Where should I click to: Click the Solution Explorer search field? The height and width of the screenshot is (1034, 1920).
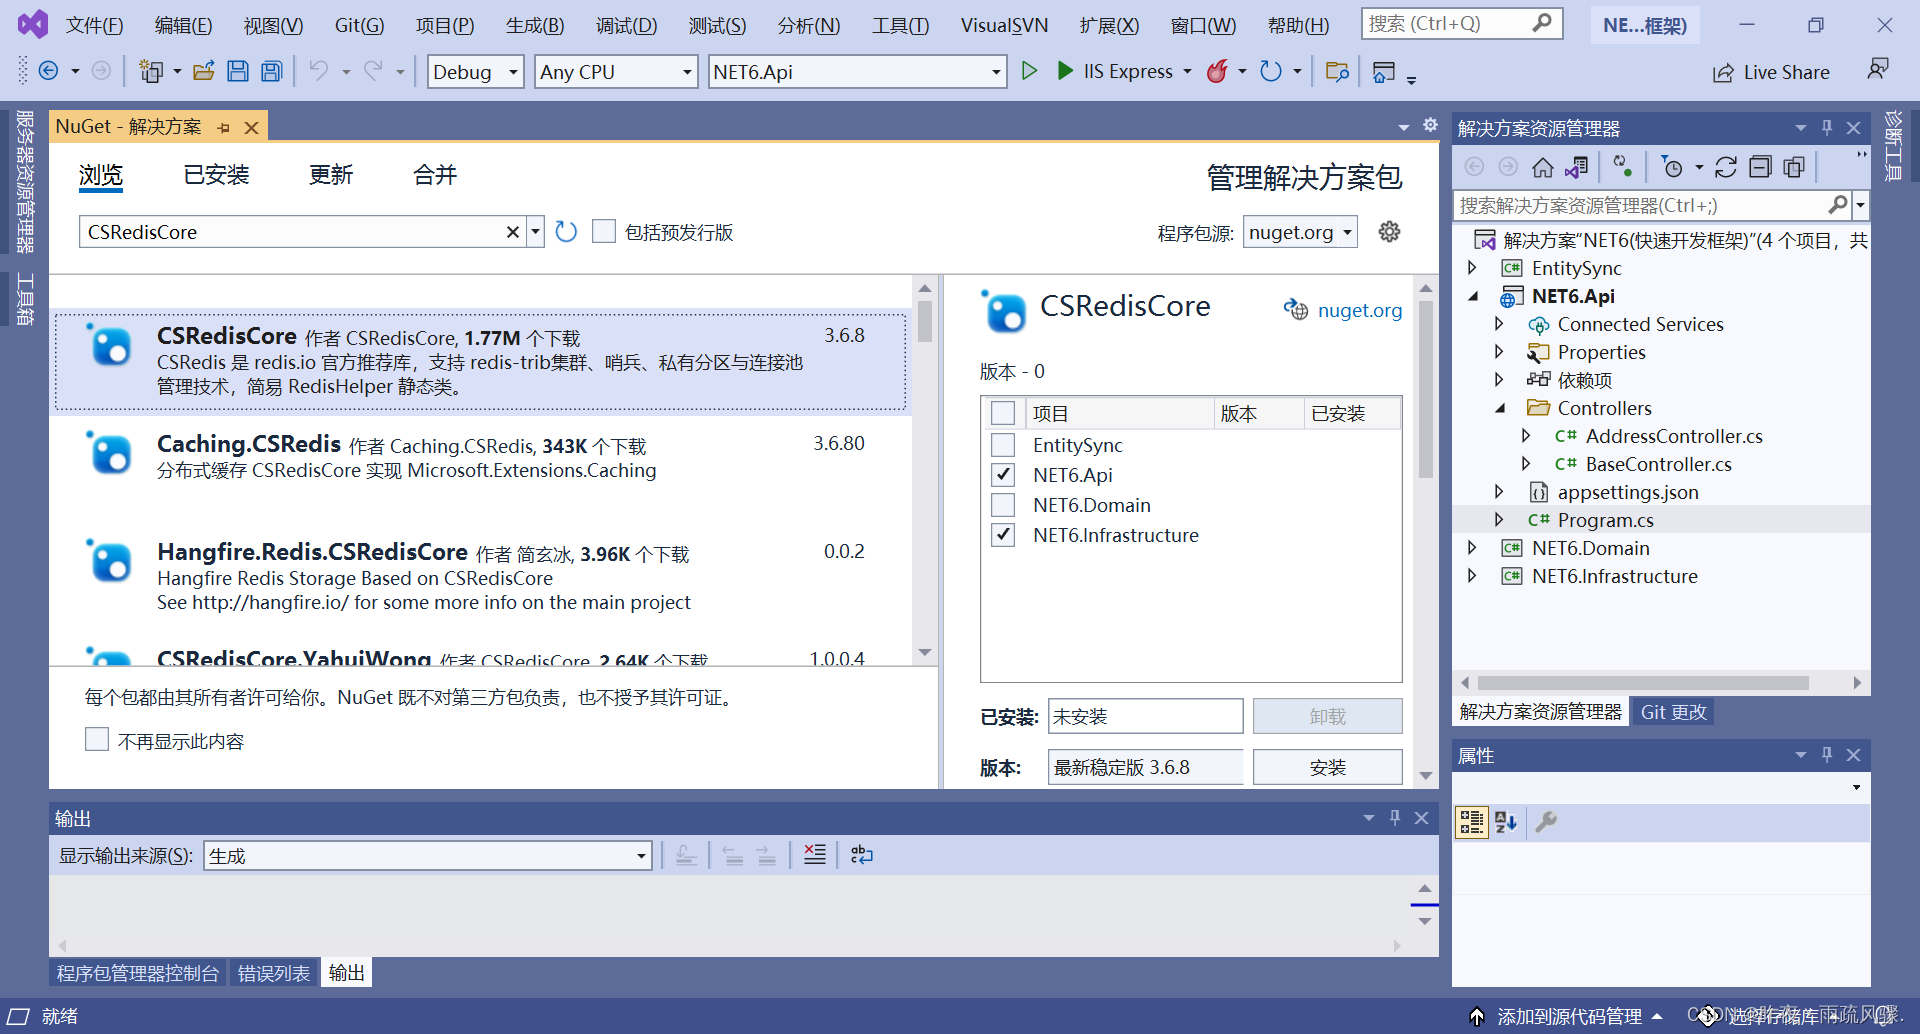(x=1640, y=205)
